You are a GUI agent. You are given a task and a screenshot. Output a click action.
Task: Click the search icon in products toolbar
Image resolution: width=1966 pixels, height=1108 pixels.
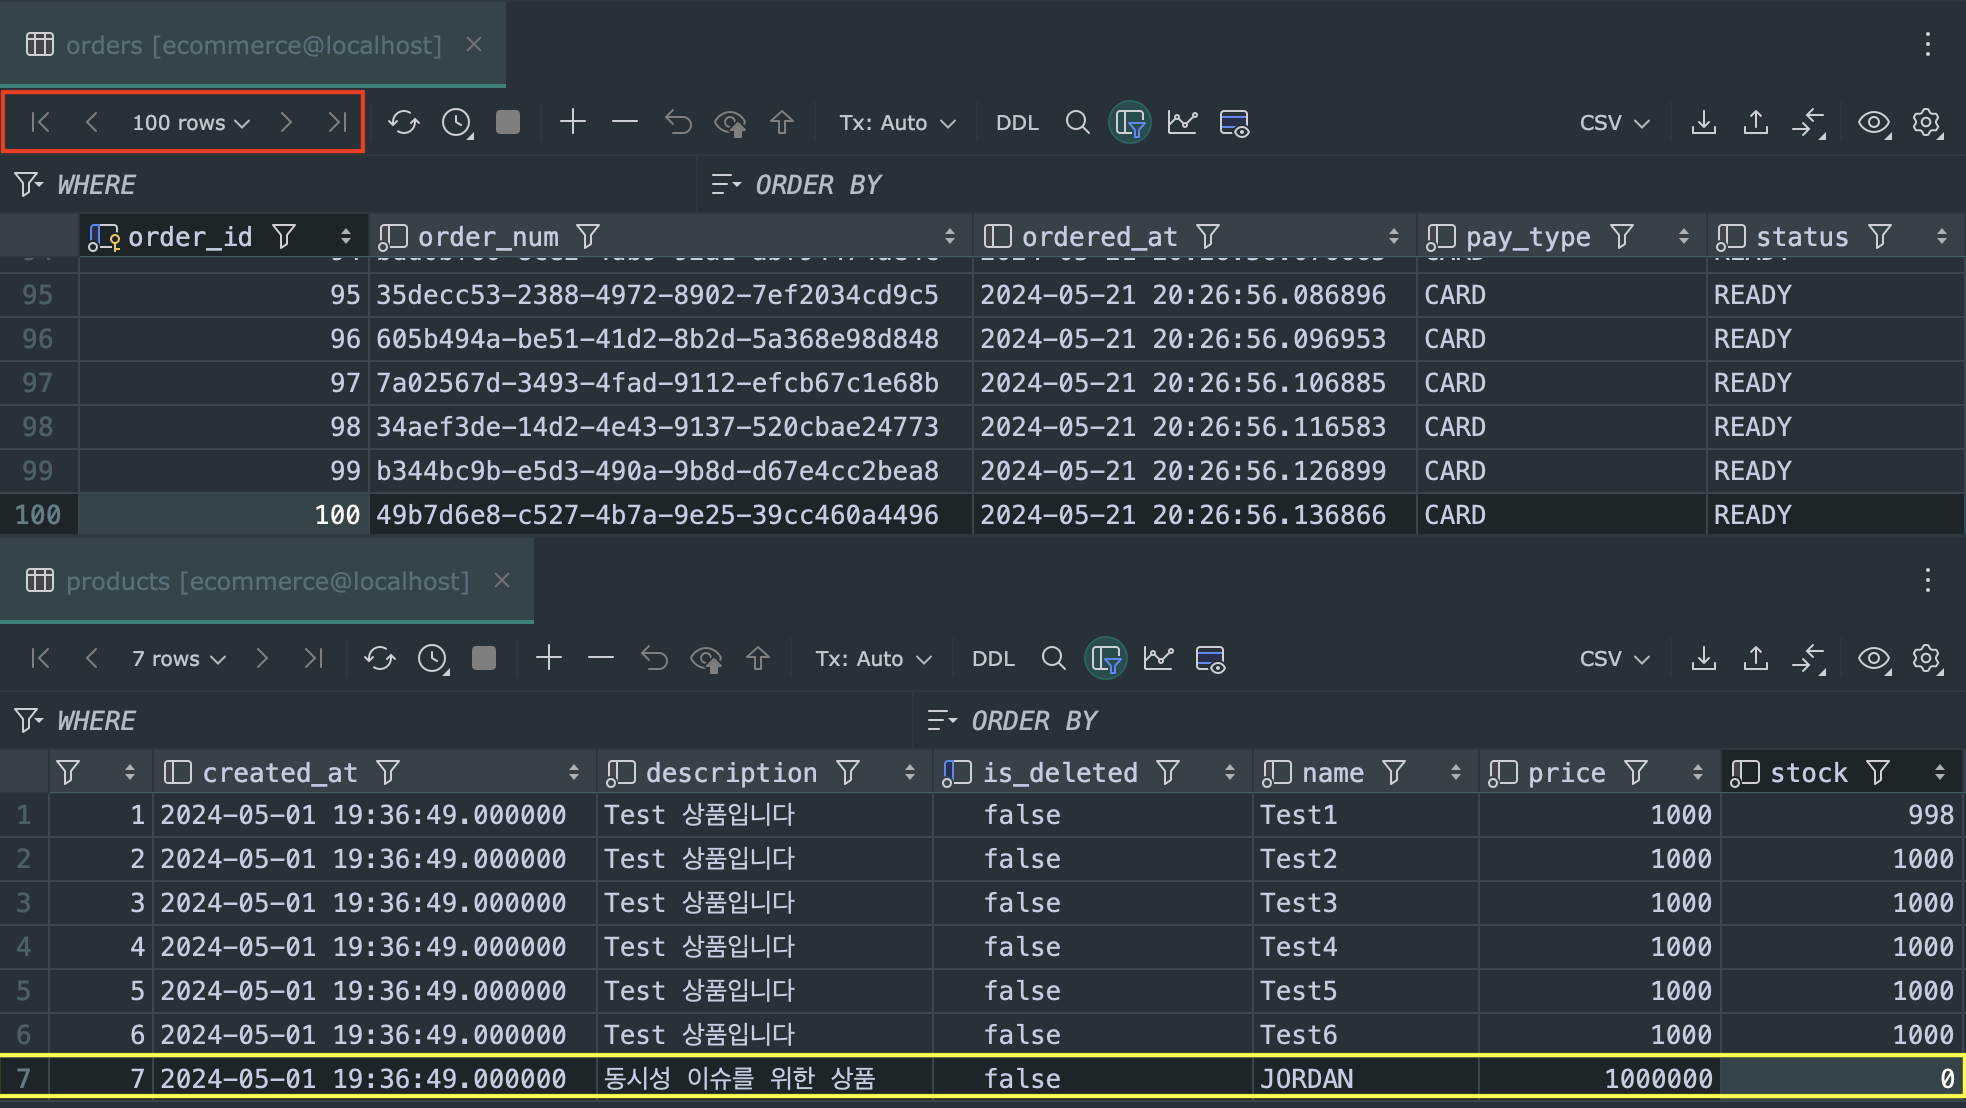1053,658
